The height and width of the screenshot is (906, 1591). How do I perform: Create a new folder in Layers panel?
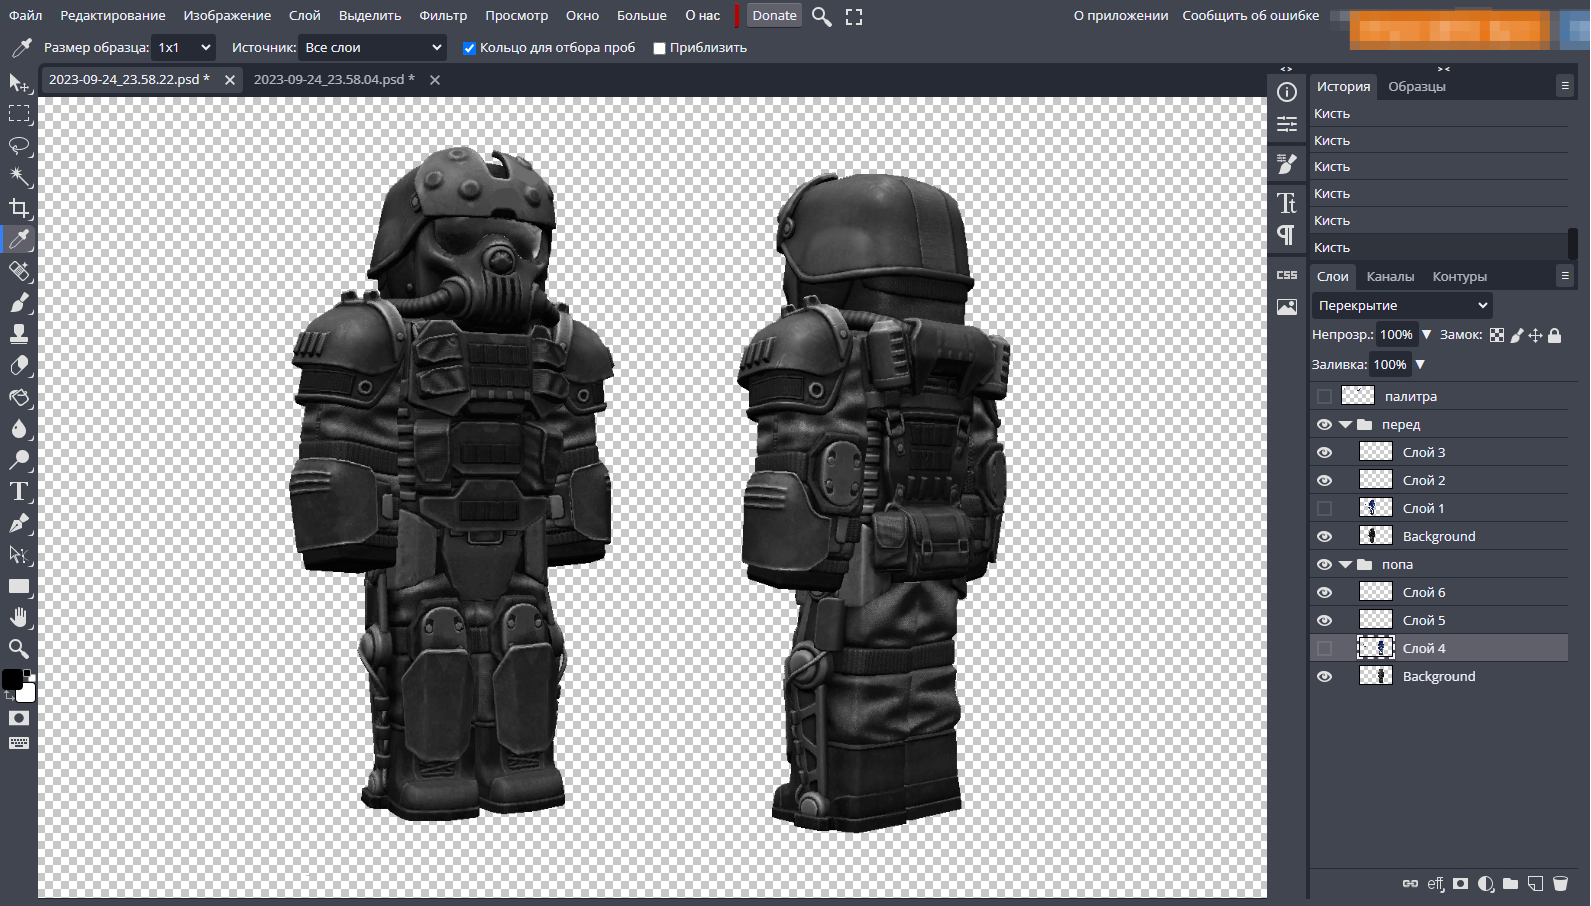click(x=1510, y=883)
